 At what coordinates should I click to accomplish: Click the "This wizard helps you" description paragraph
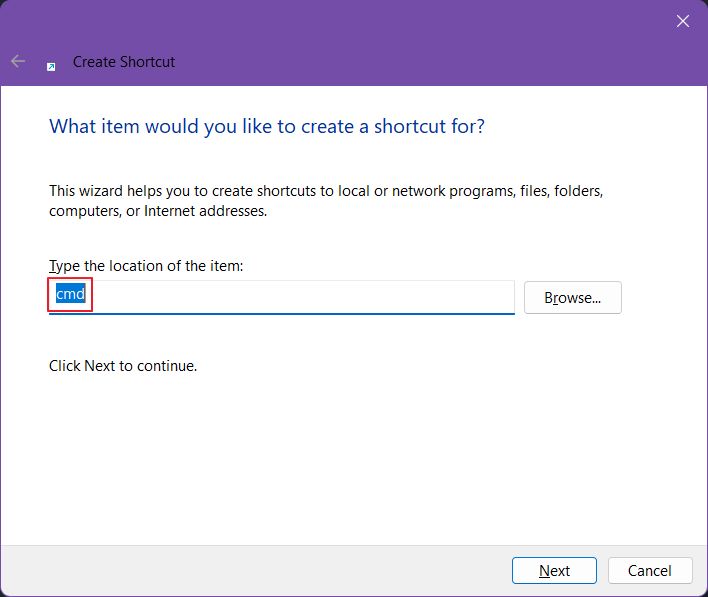326,201
